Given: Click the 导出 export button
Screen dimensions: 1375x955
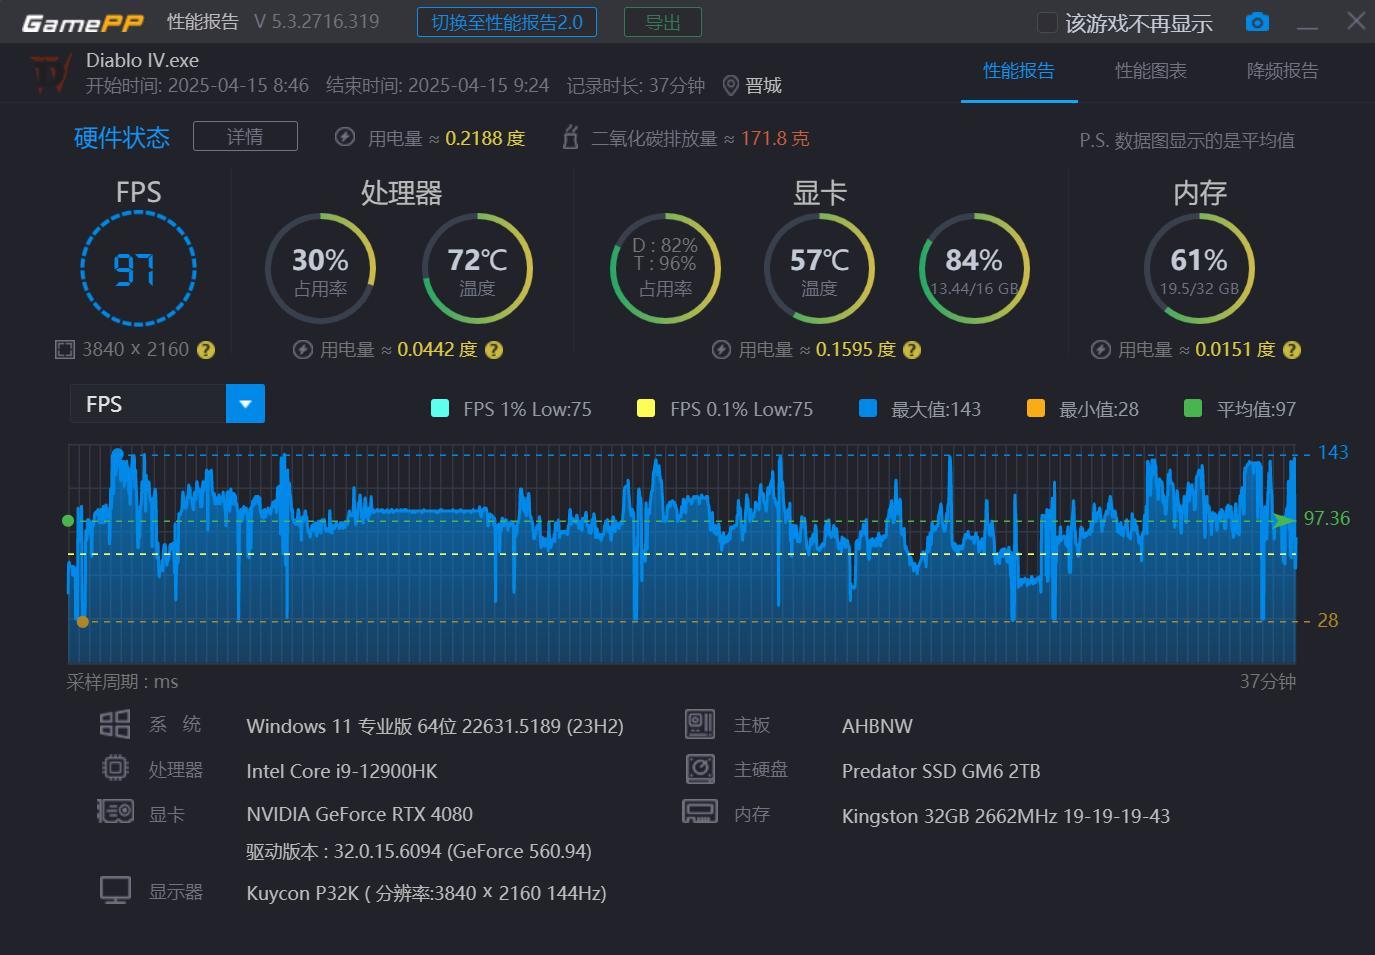Looking at the screenshot, I should 663,22.
